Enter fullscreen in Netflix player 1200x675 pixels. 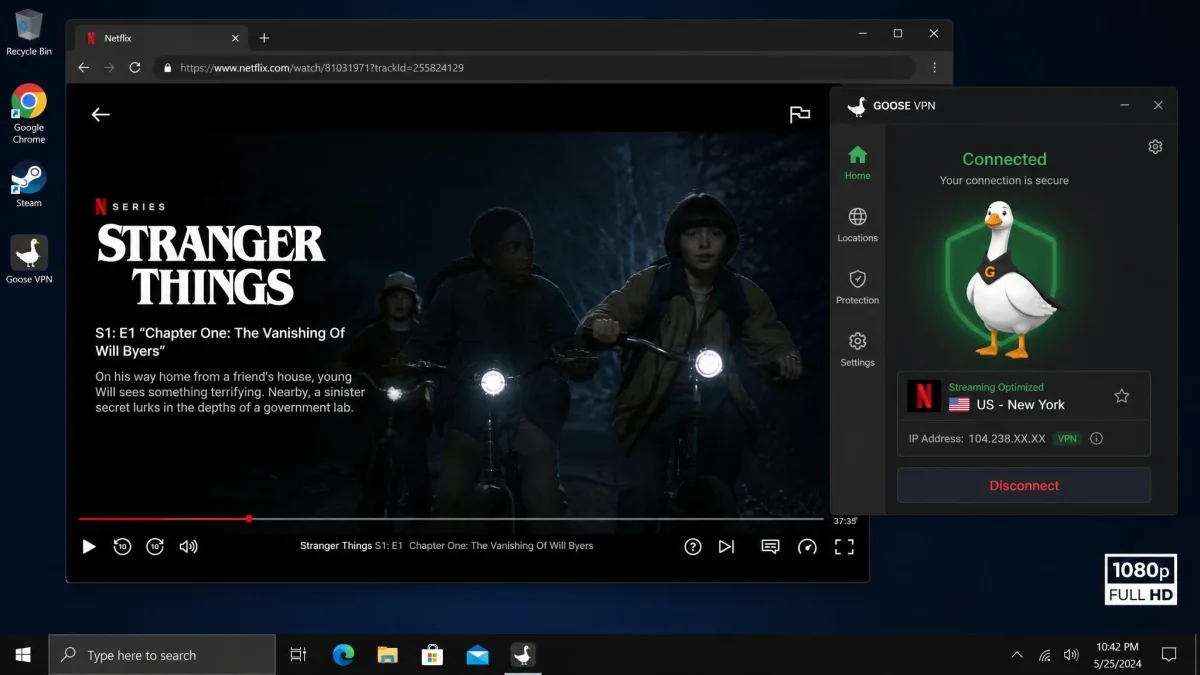(845, 546)
